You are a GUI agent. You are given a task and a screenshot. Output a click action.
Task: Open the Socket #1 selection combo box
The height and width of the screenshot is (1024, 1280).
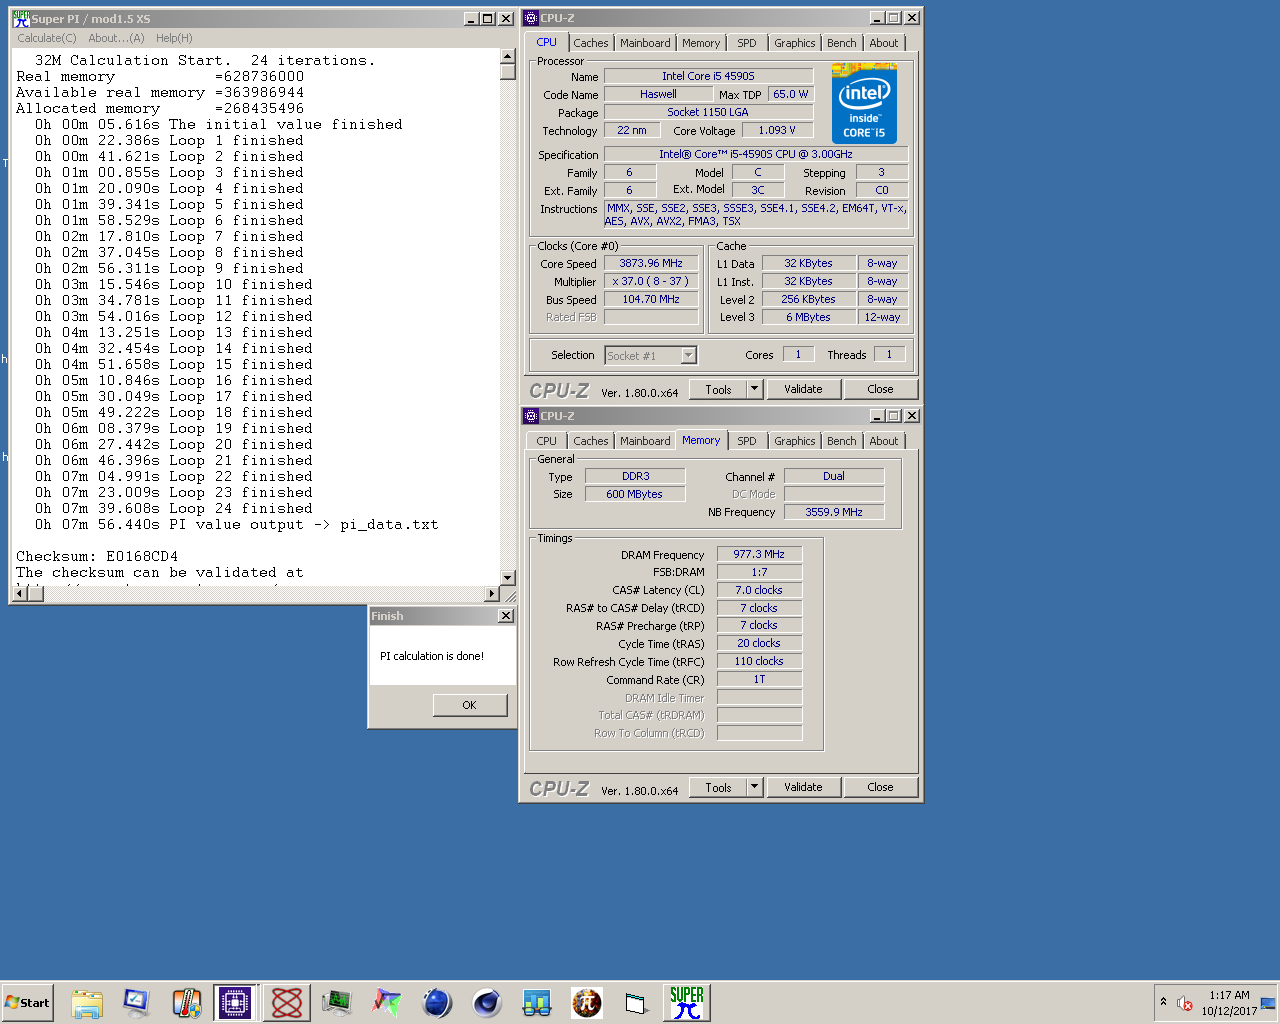650,355
